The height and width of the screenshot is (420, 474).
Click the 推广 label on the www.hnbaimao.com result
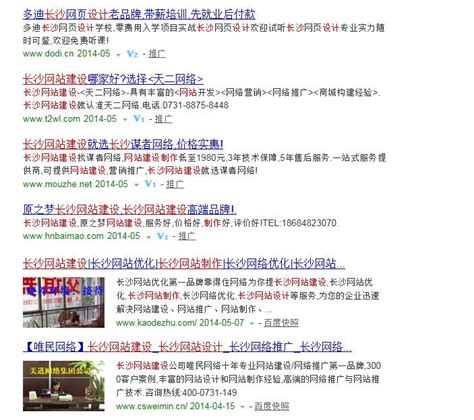point(187,236)
